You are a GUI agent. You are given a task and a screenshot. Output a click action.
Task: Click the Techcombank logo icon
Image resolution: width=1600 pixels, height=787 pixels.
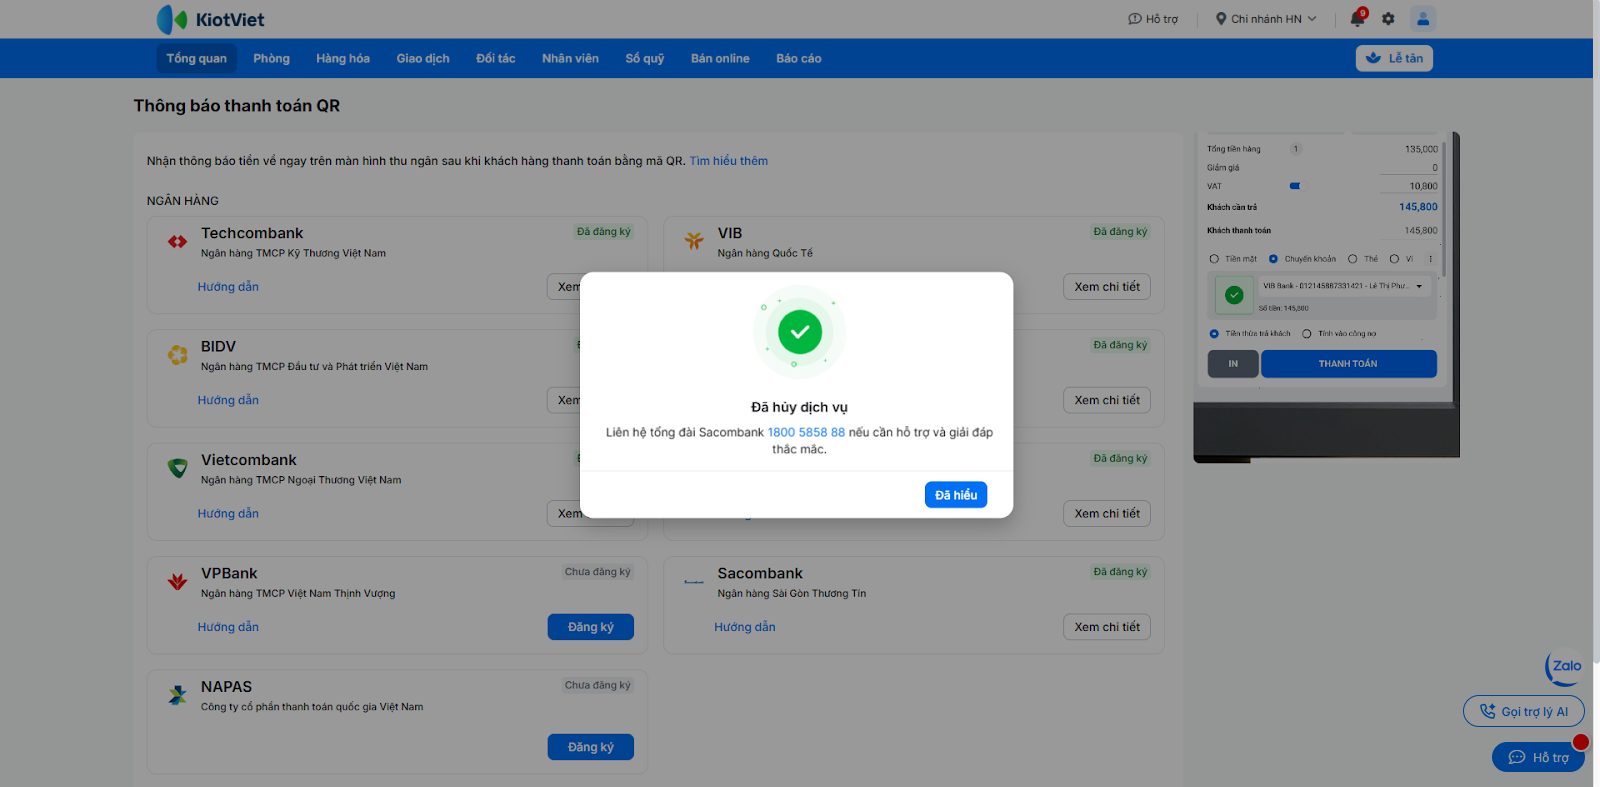coord(178,241)
